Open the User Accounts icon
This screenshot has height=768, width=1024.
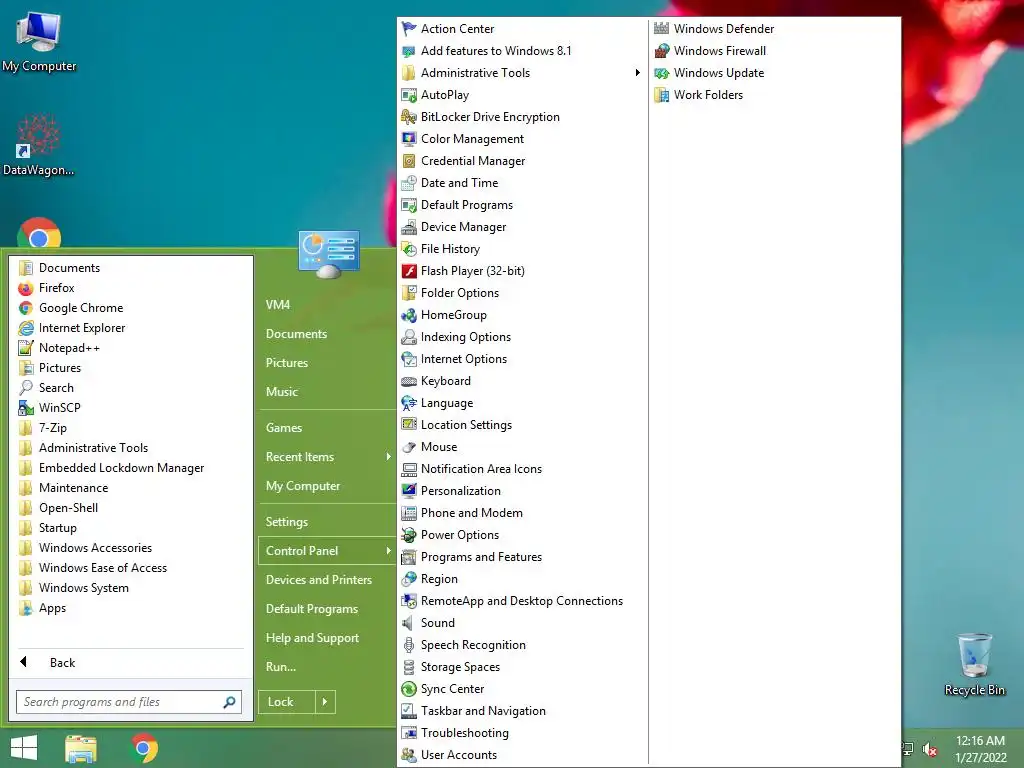pos(409,755)
